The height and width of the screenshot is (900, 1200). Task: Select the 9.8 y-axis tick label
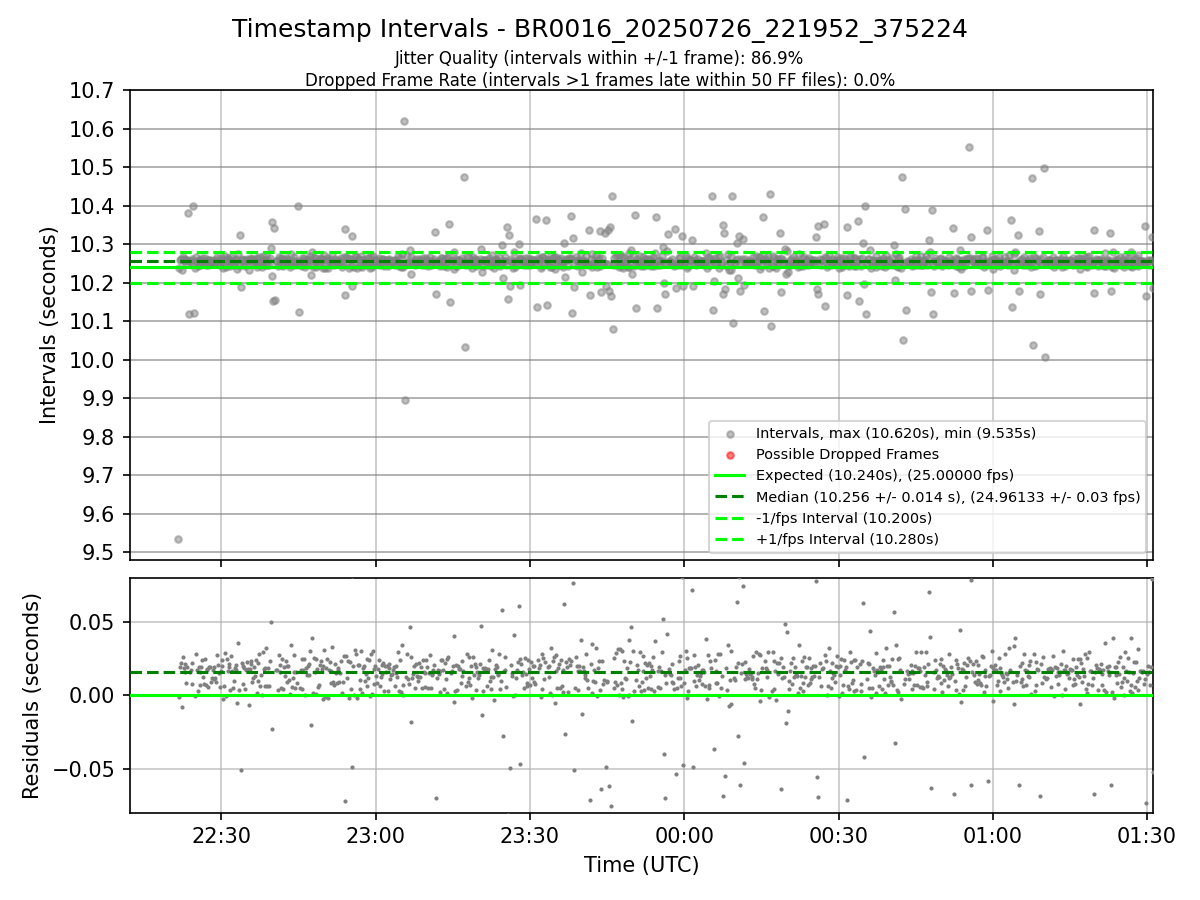pos(100,437)
